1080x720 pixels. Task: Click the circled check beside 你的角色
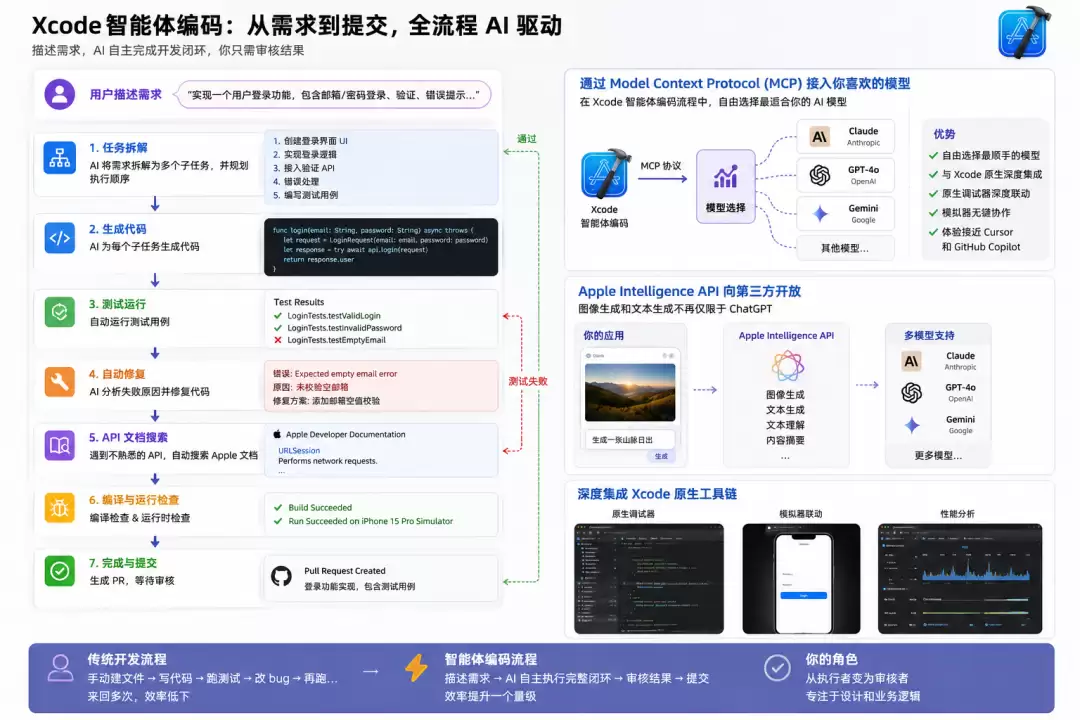(777, 668)
